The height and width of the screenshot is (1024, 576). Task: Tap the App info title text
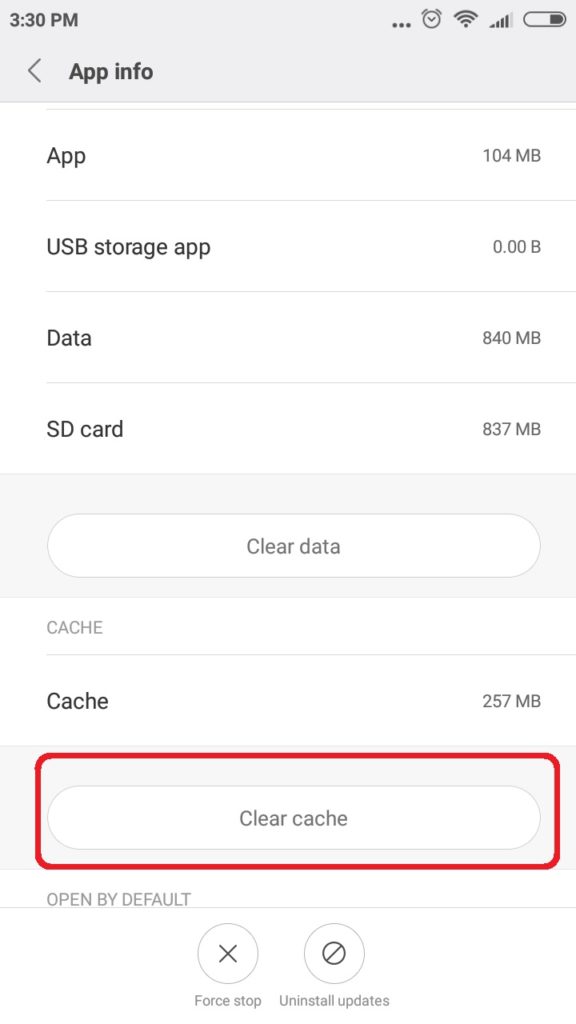point(111,71)
